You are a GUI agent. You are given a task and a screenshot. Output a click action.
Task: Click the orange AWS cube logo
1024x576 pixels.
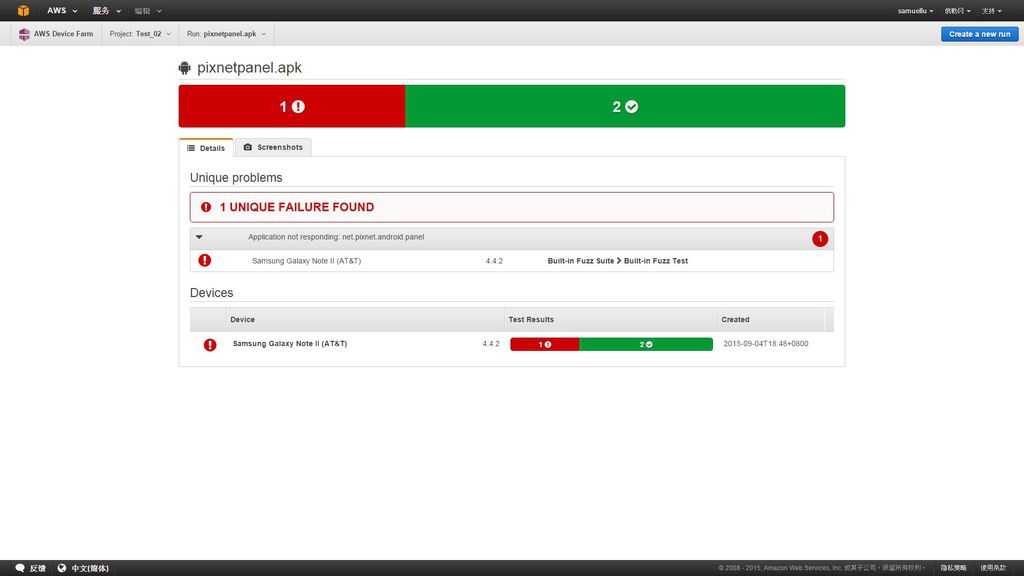click(x=24, y=10)
